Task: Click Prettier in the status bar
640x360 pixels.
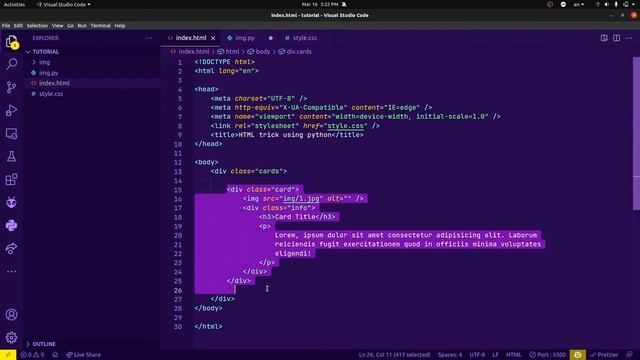Action: [604, 355]
